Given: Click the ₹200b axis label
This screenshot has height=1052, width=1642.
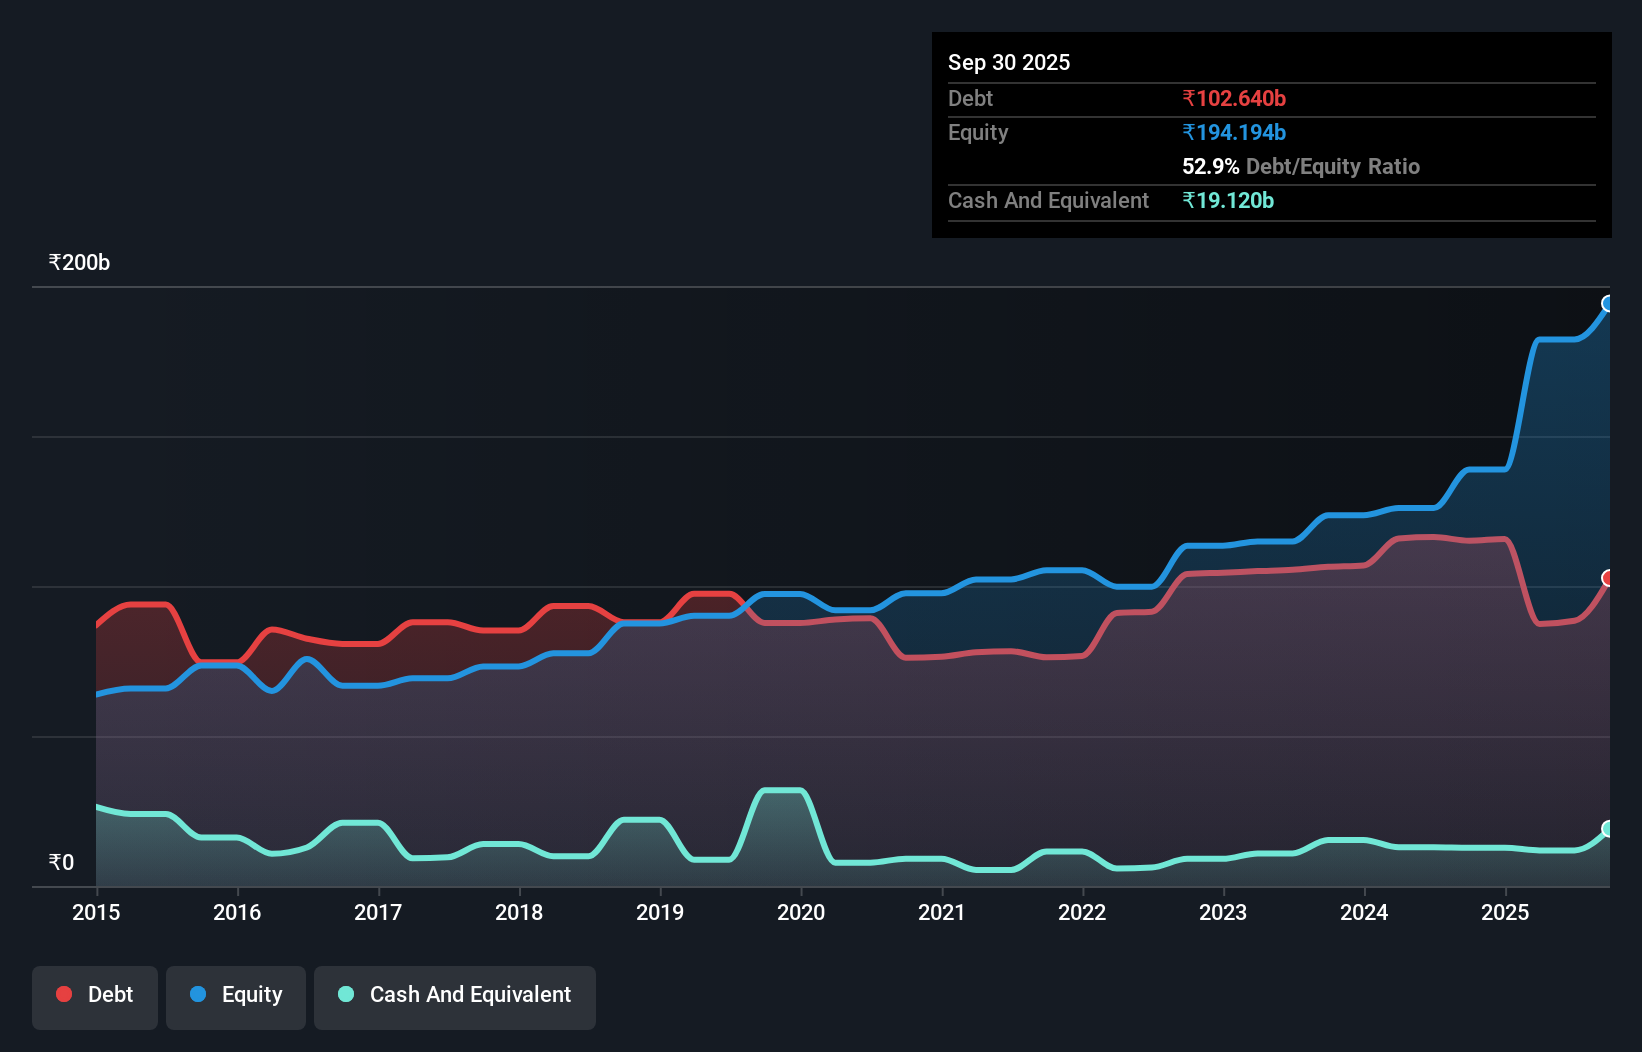Looking at the screenshot, I should pos(79,262).
